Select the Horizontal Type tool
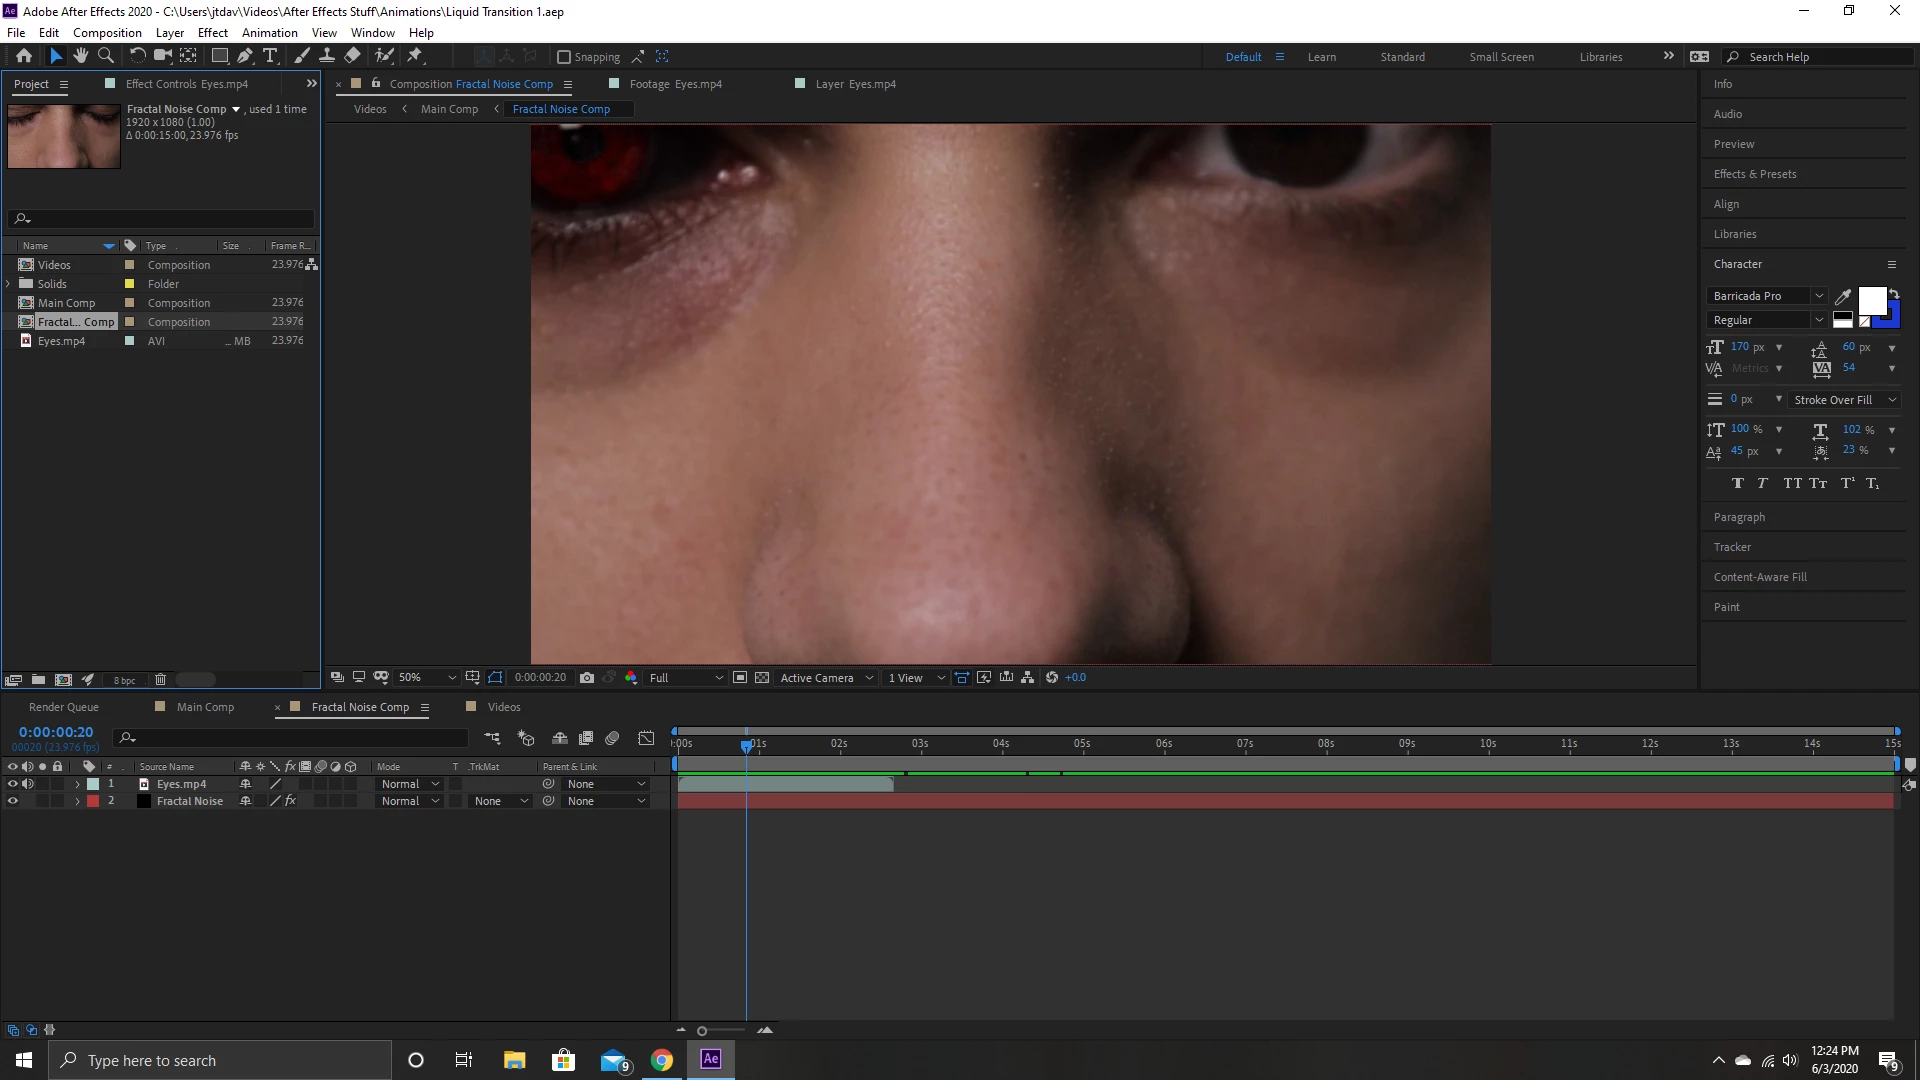The width and height of the screenshot is (1920, 1080). [269, 56]
